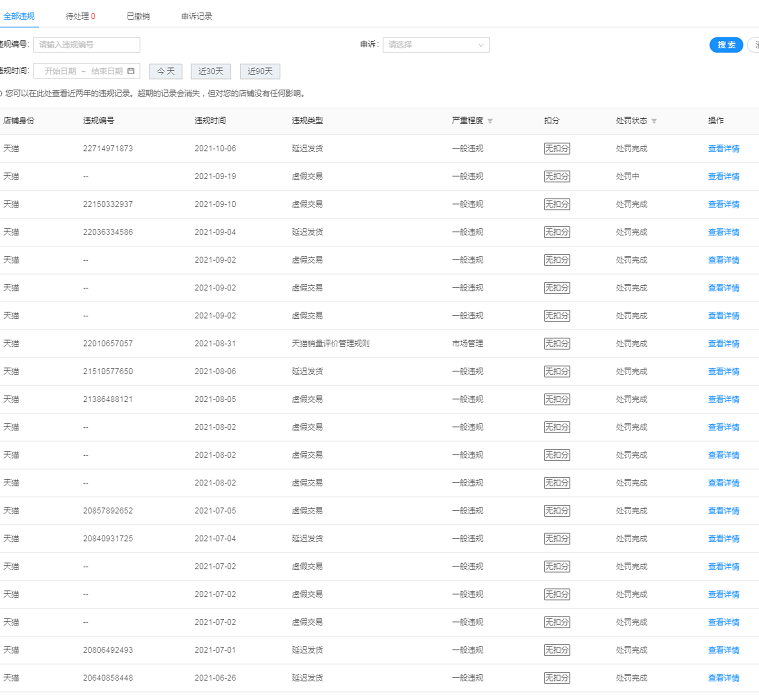The width and height of the screenshot is (759, 699).
Task: Click 无扣分 tag in row 22714971873
Action: click(557, 149)
